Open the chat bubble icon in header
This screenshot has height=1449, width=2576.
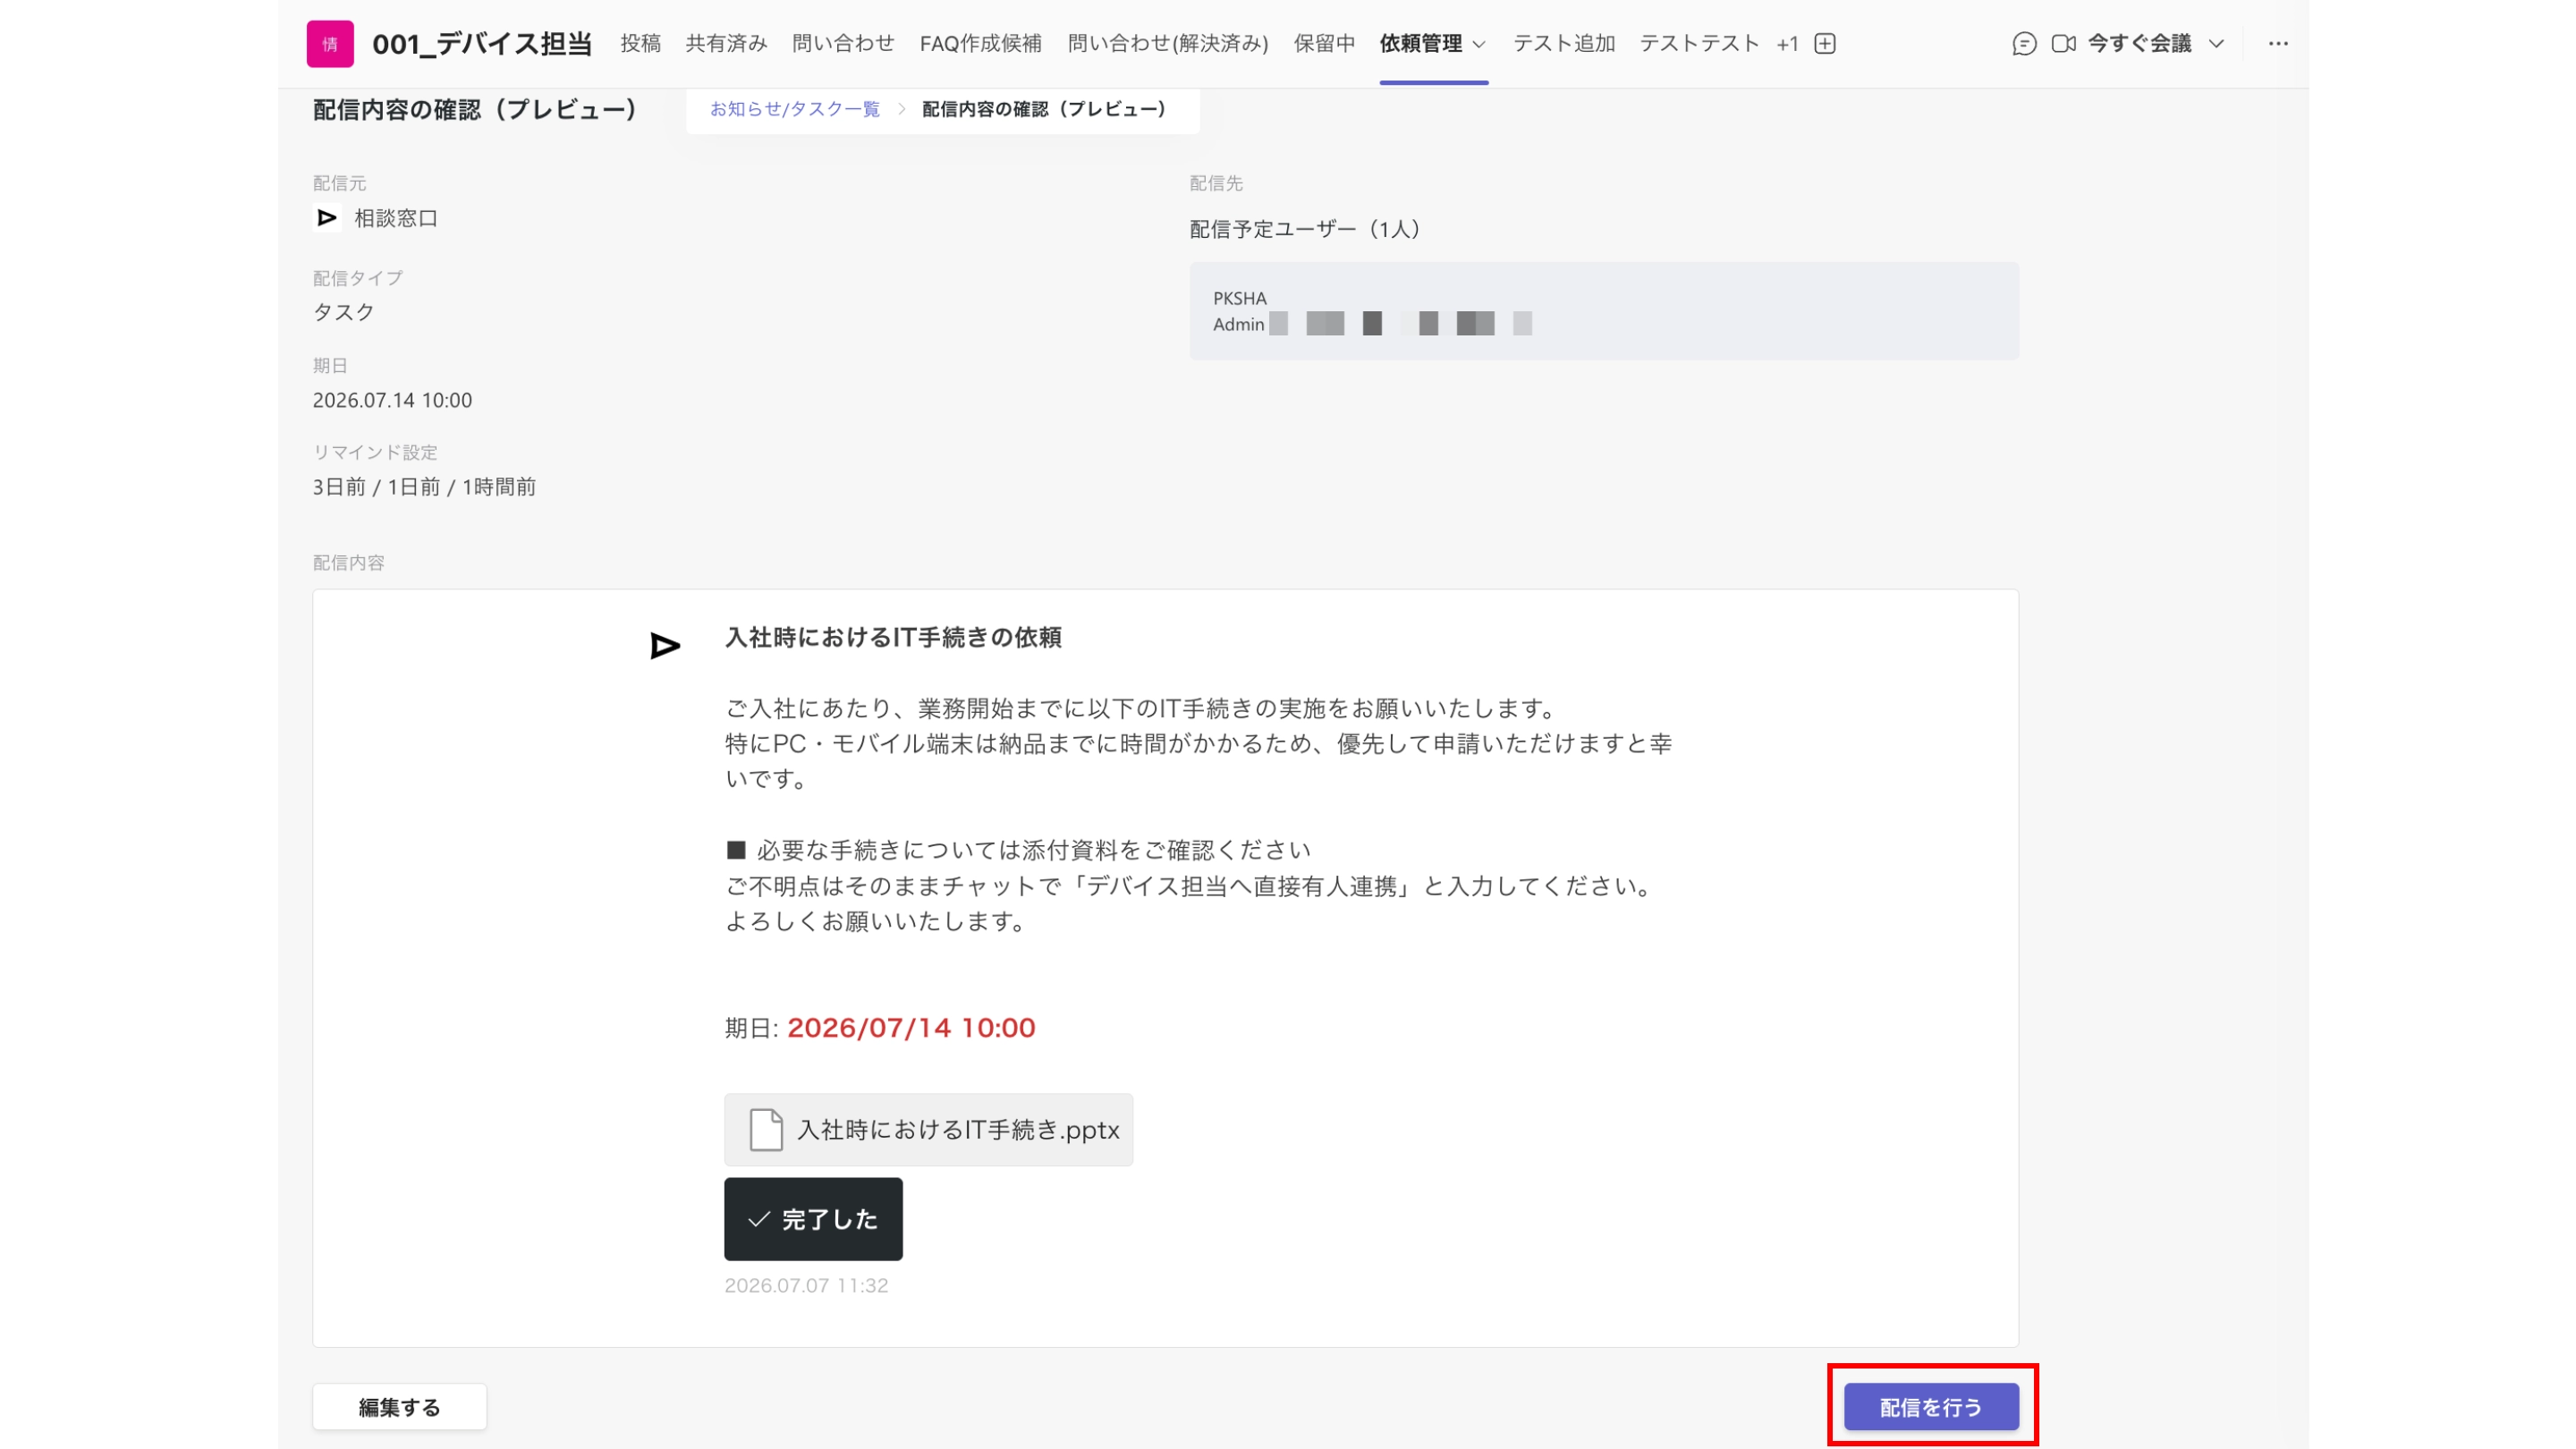click(2024, 44)
